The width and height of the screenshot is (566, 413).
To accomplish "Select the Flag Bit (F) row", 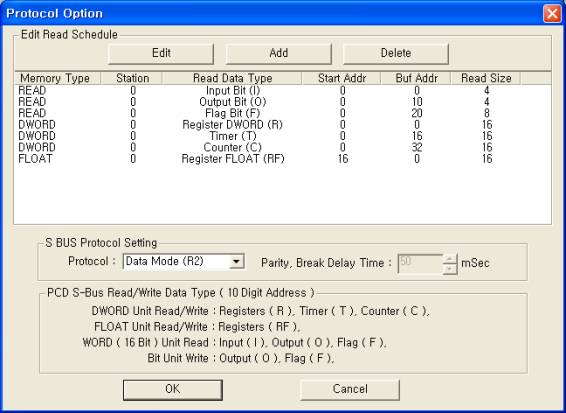I will tap(282, 113).
